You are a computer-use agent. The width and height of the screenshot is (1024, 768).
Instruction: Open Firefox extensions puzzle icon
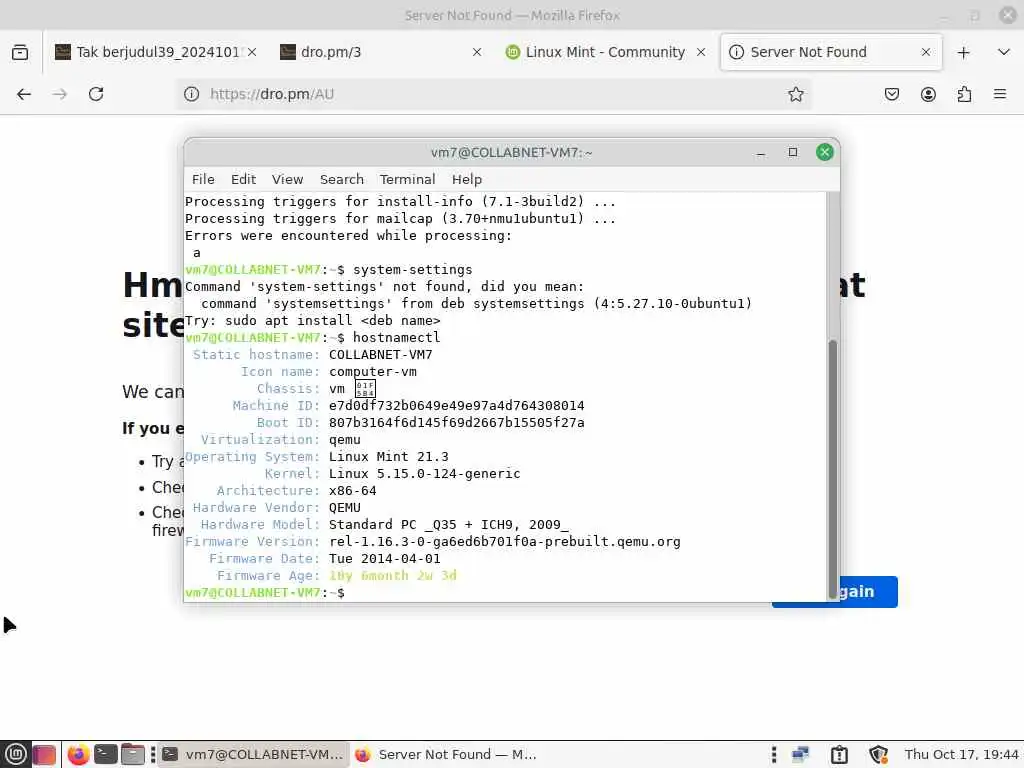[964, 94]
